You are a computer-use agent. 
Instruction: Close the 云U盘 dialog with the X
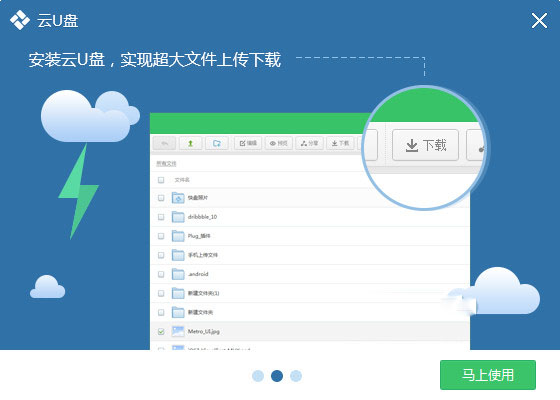[539, 20]
